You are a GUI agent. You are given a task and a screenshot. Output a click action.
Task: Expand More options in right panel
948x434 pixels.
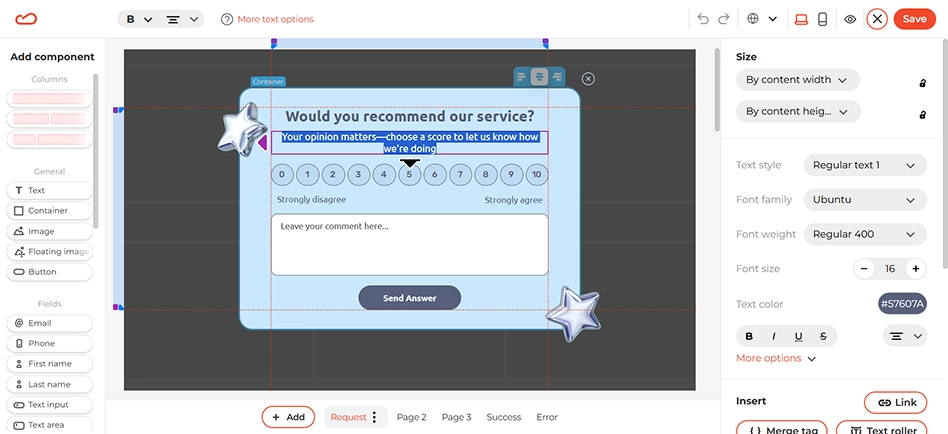click(776, 358)
